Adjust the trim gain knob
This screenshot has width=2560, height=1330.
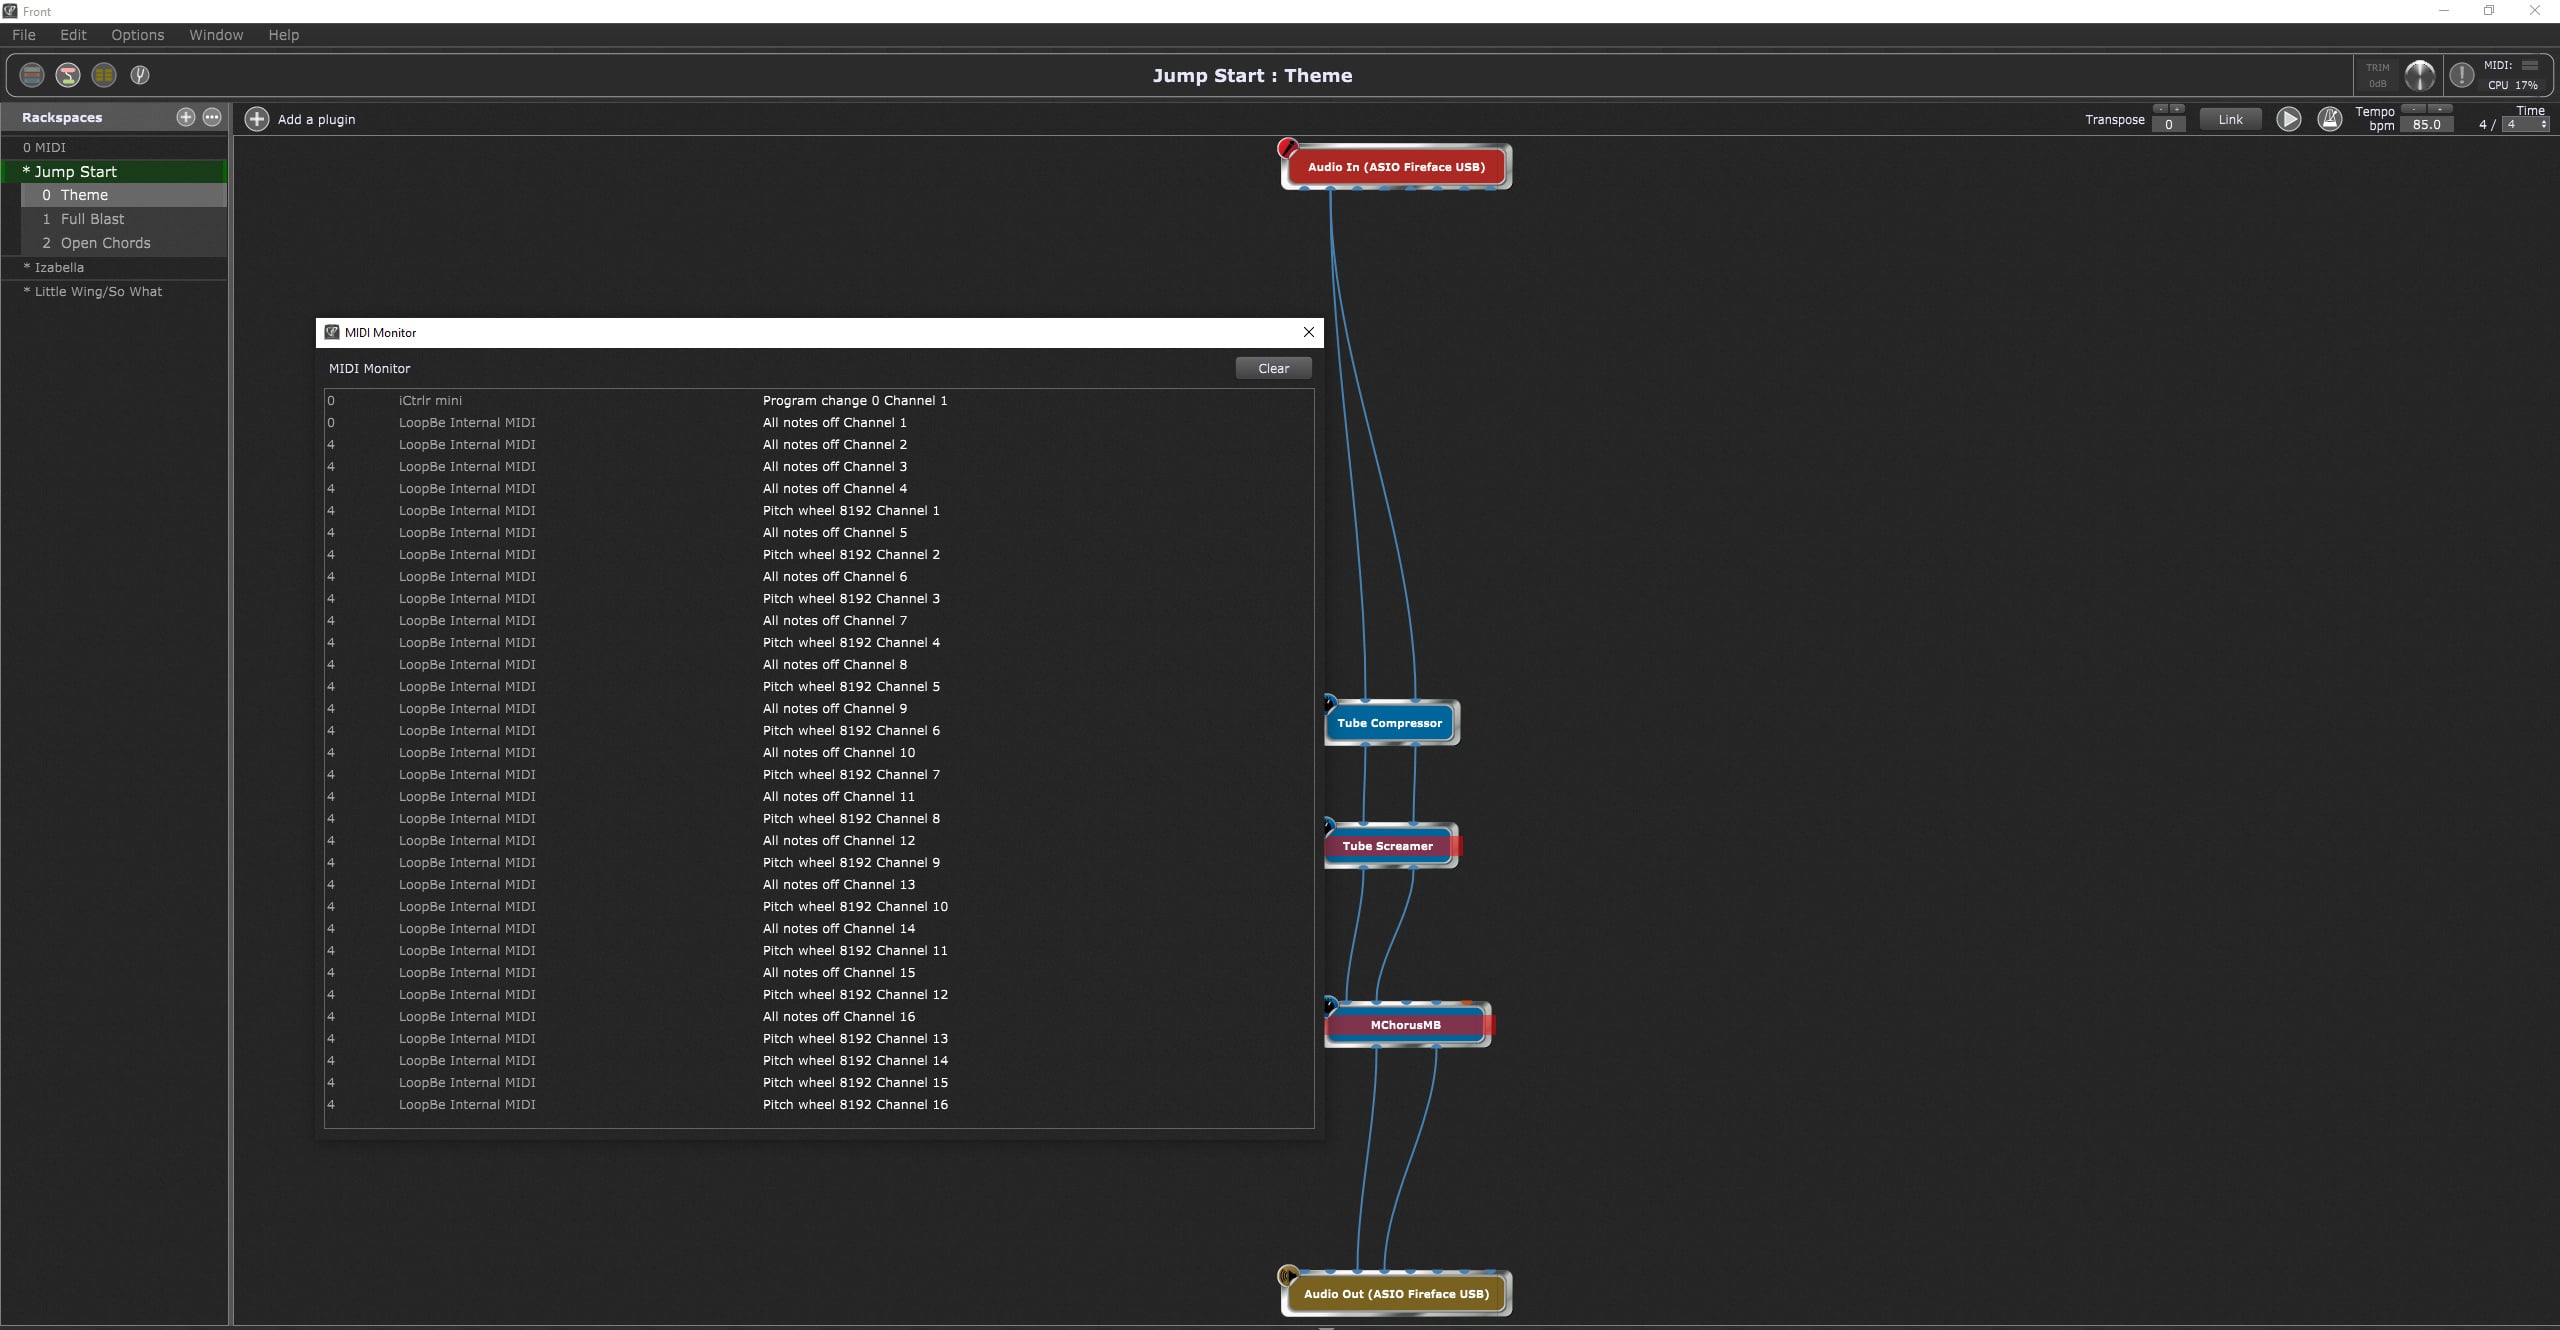pyautogui.click(x=2419, y=75)
